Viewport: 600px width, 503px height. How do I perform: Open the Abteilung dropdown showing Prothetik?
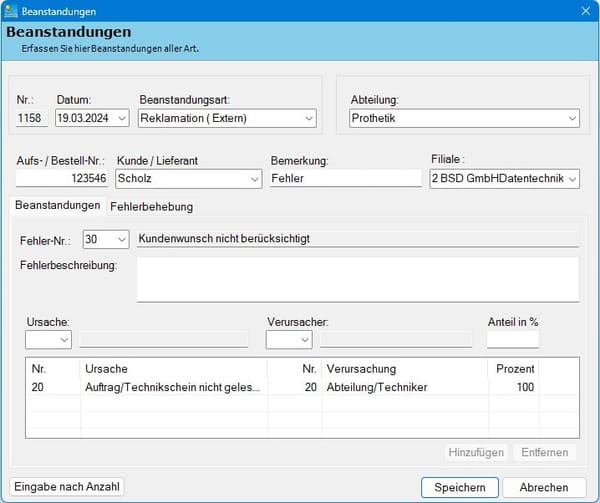click(572, 118)
